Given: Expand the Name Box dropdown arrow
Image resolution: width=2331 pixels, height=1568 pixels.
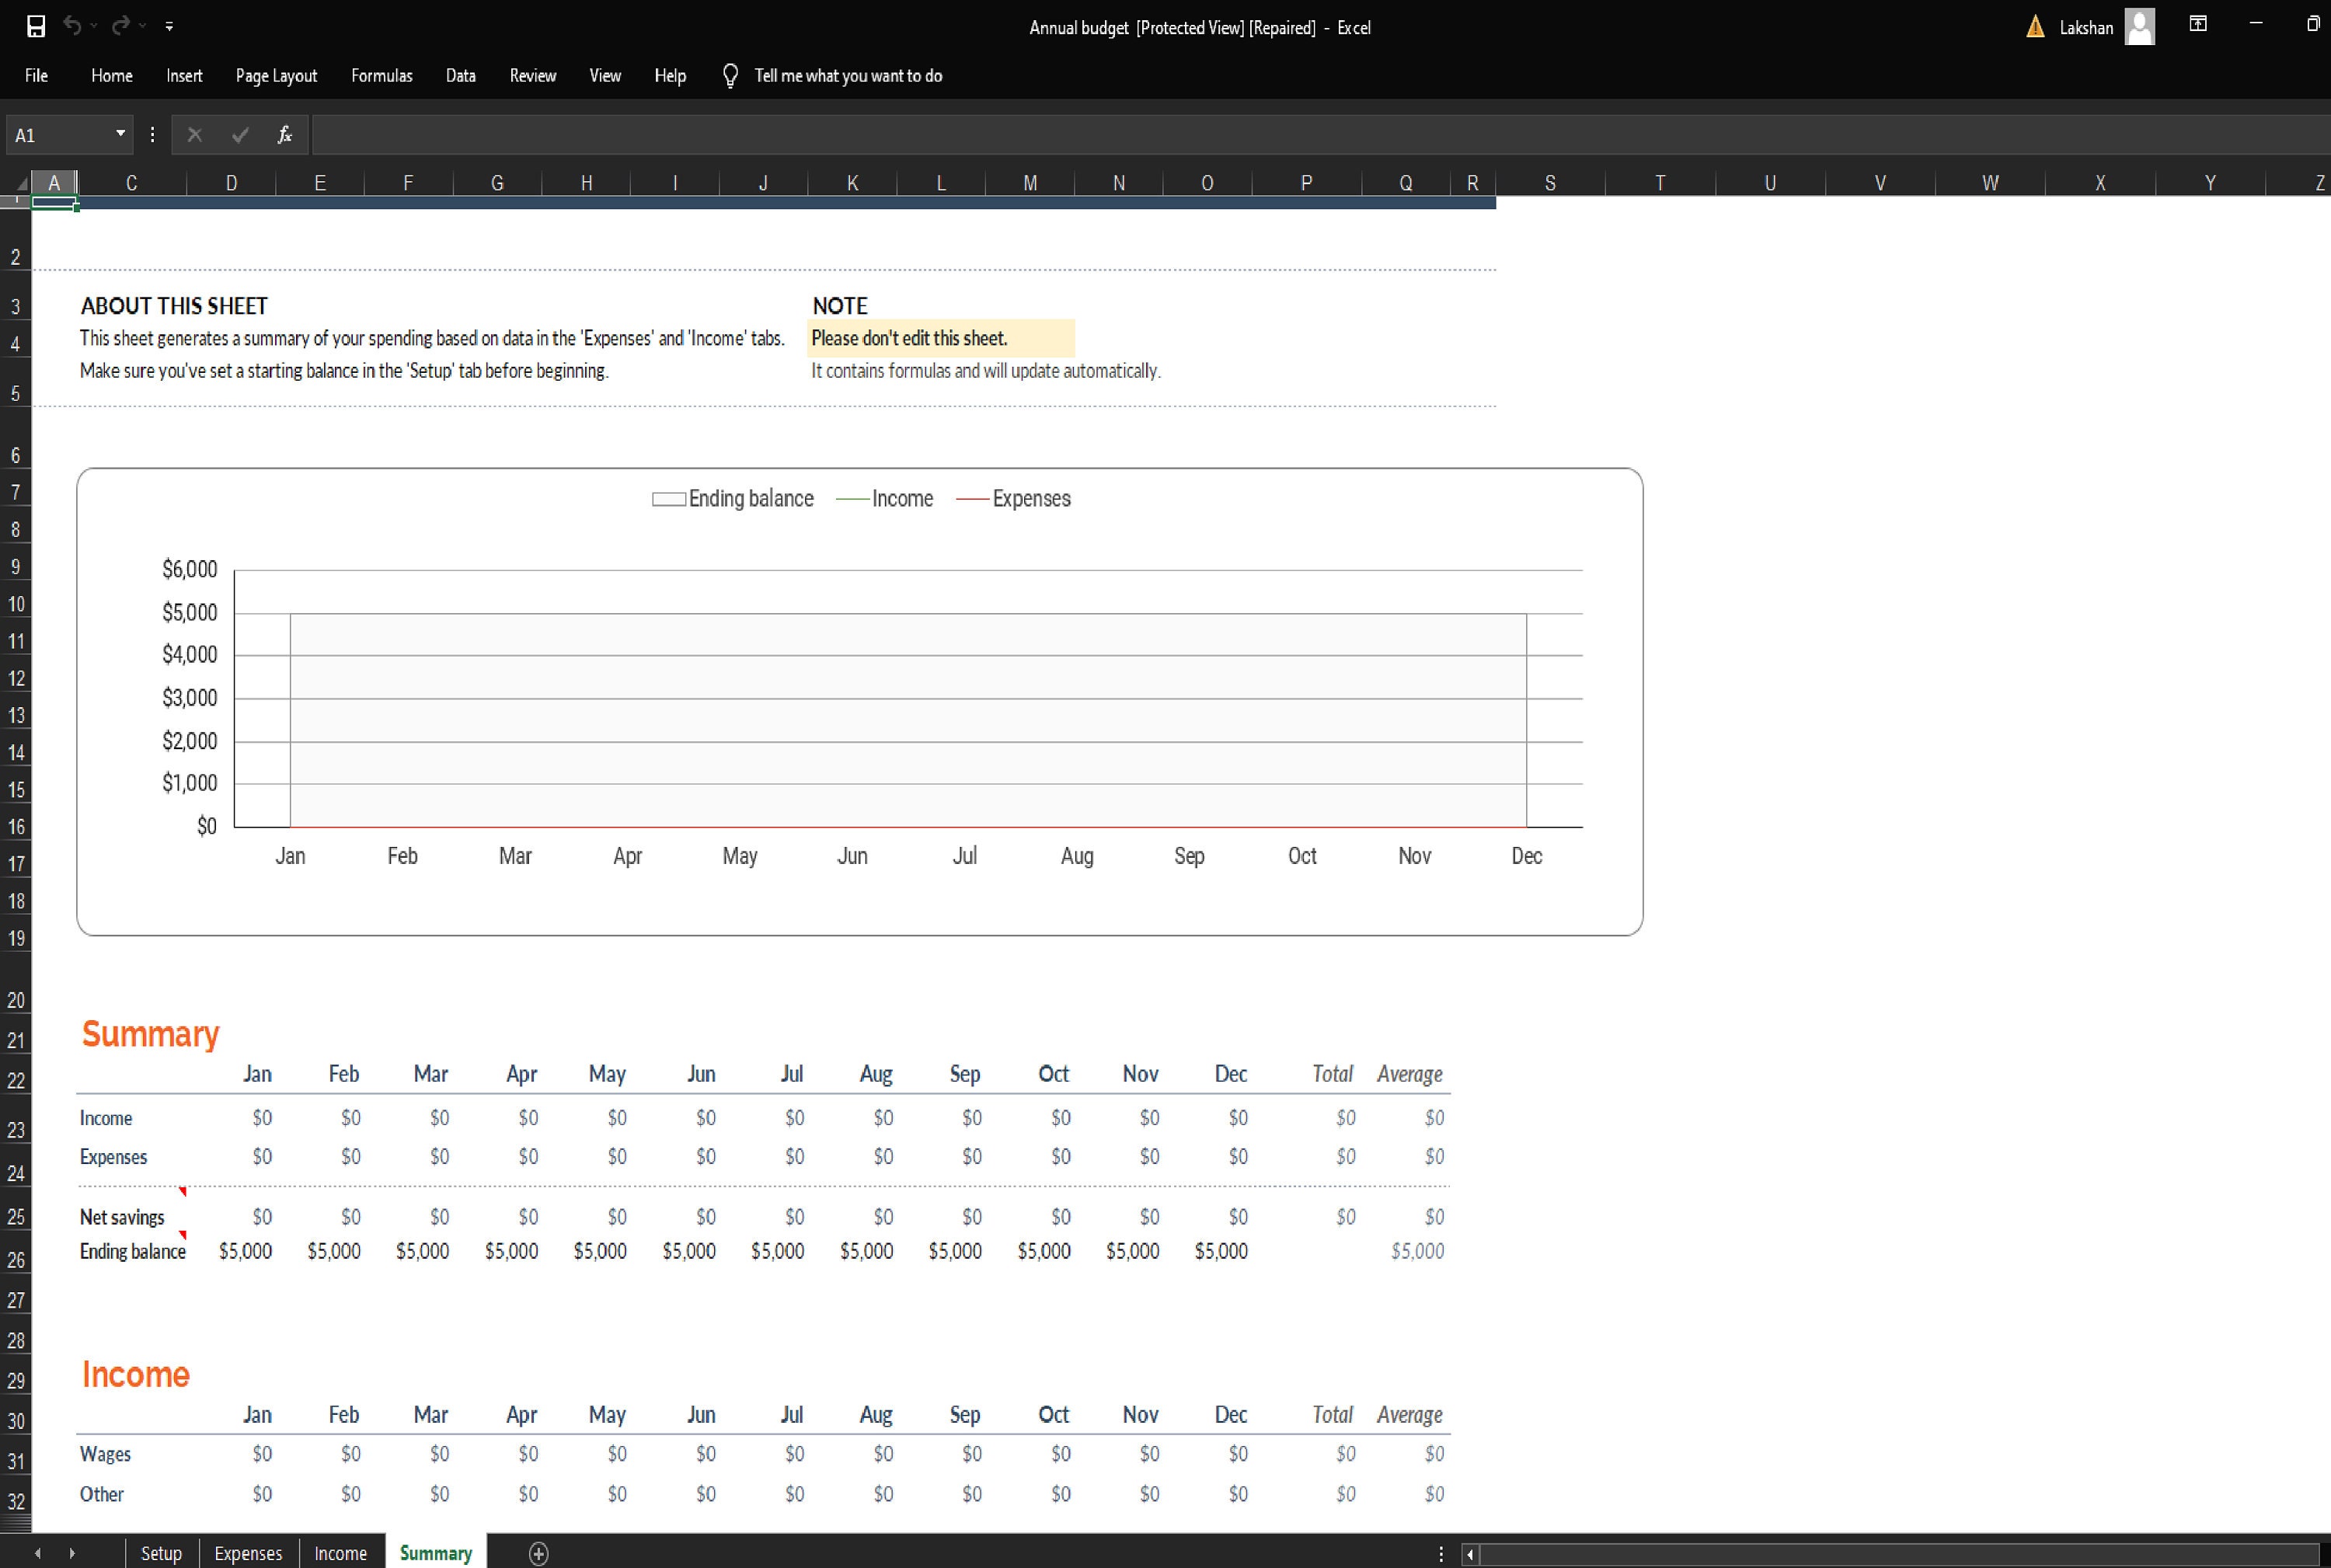Looking at the screenshot, I should (120, 134).
